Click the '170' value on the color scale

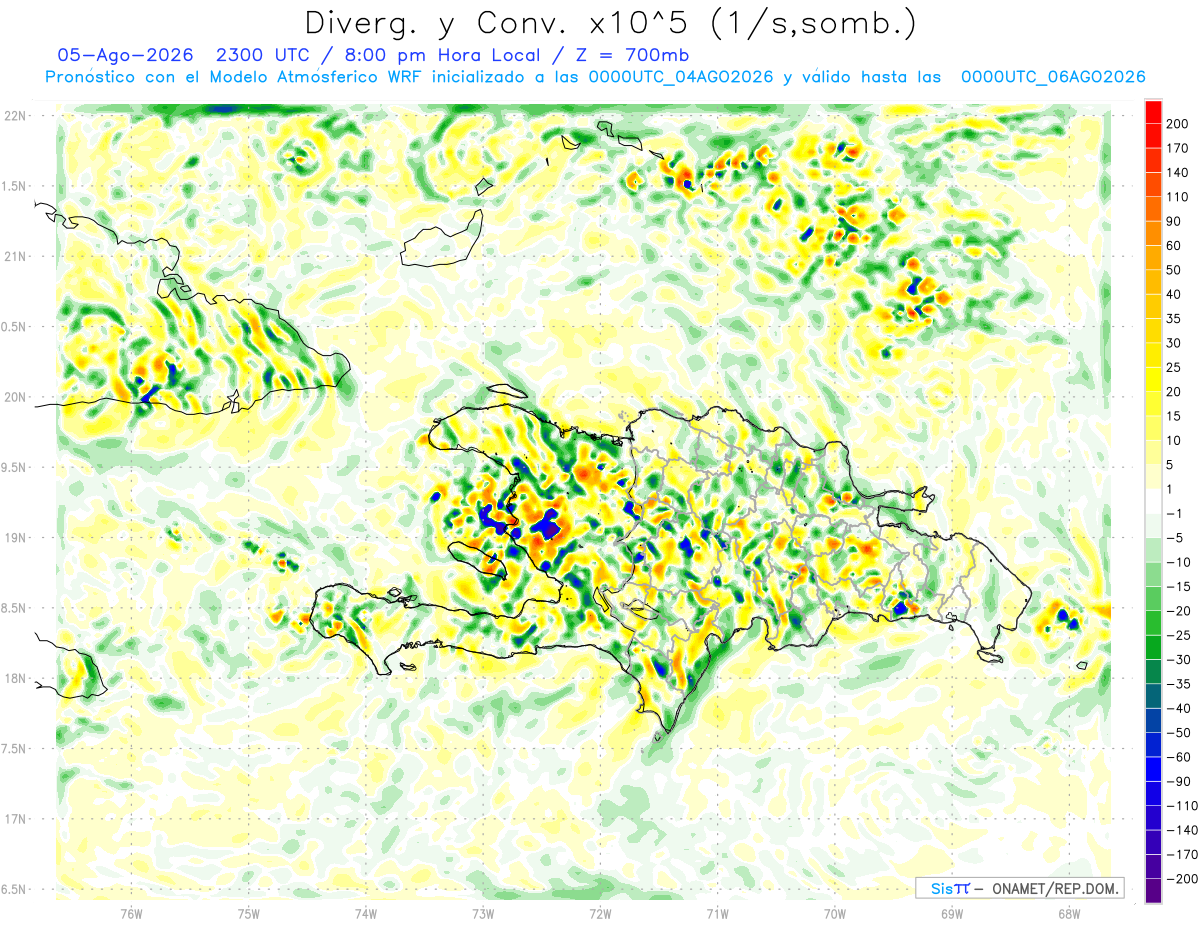tap(1177, 148)
